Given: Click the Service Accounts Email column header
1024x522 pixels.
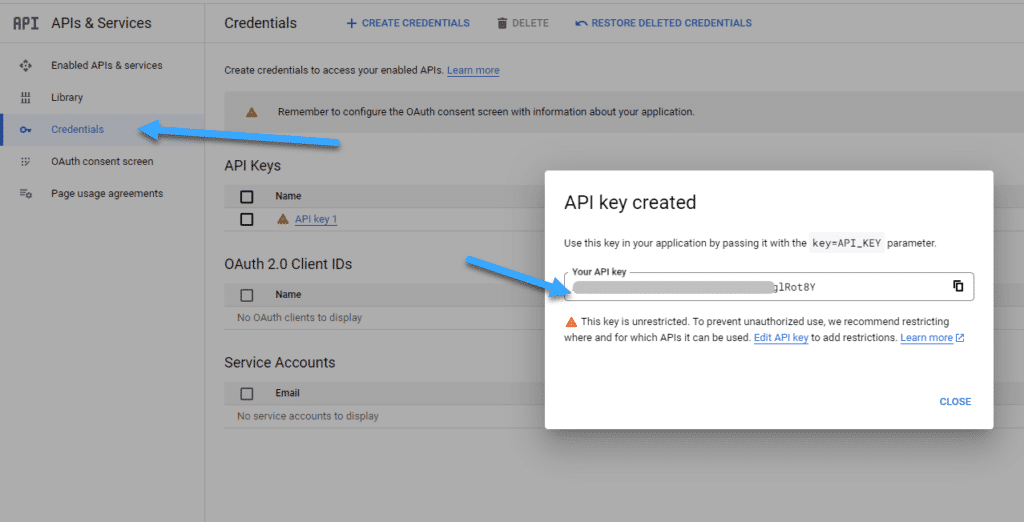Looking at the screenshot, I should [x=287, y=393].
